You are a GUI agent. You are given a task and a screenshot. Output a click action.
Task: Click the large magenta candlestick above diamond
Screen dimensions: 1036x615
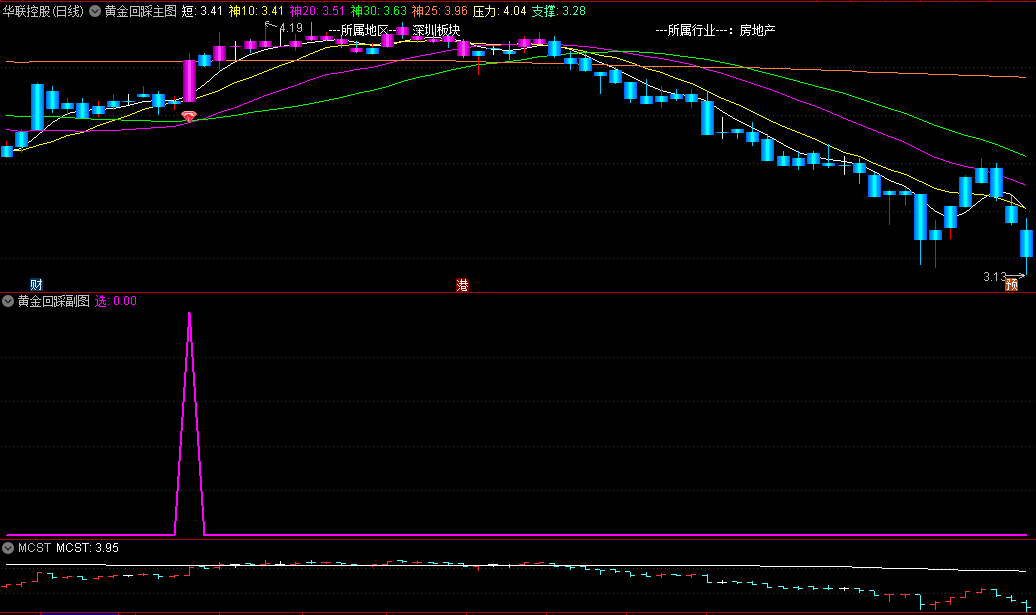tap(190, 81)
